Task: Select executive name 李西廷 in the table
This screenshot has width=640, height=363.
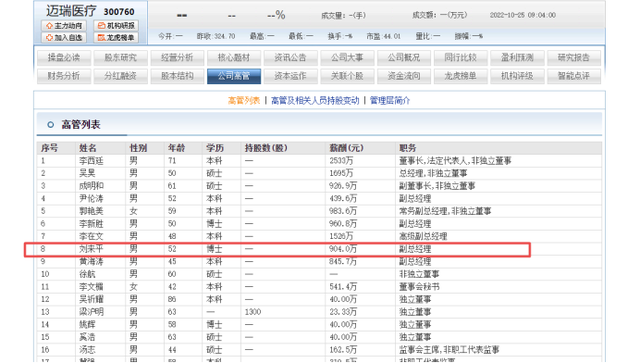Action: click(x=91, y=161)
